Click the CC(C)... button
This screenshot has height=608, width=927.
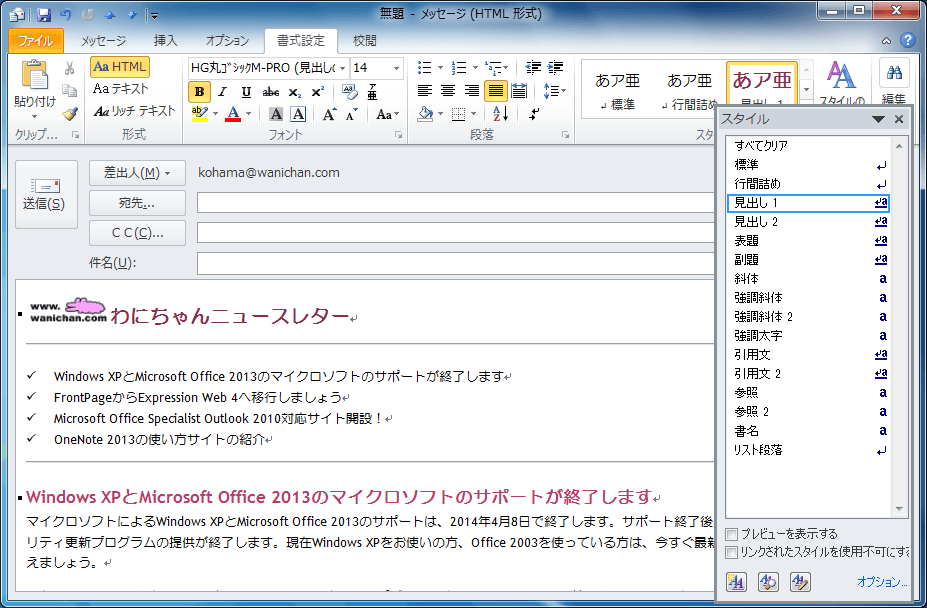pyautogui.click(x=137, y=233)
